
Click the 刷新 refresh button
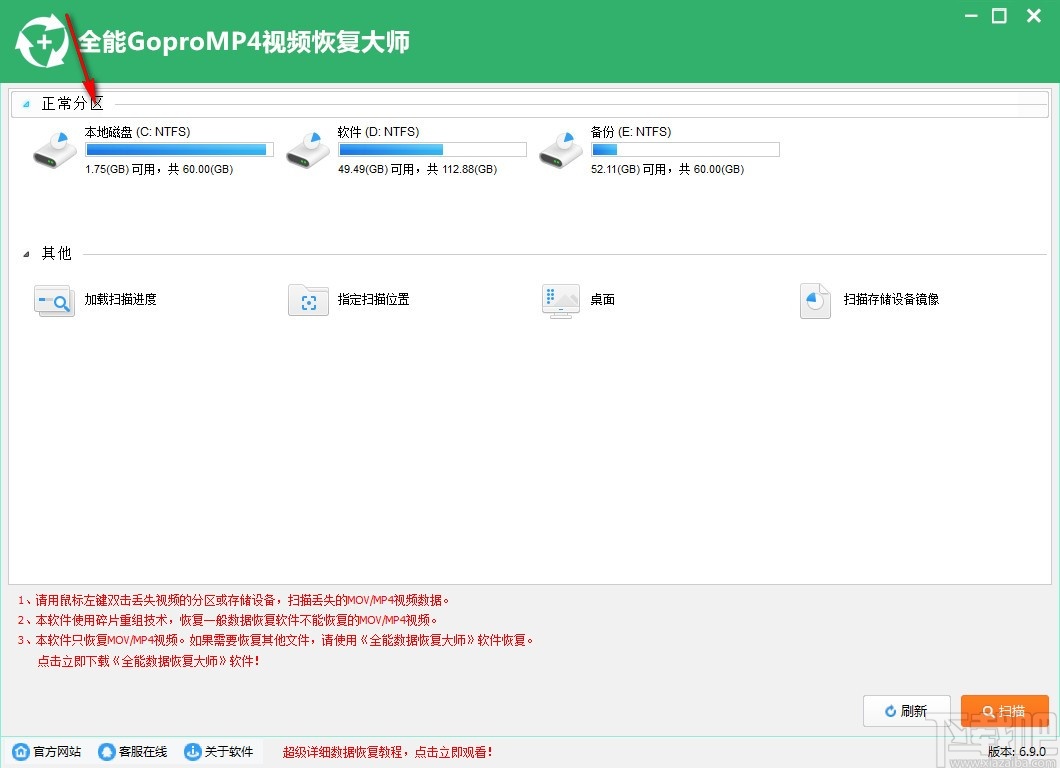click(907, 711)
